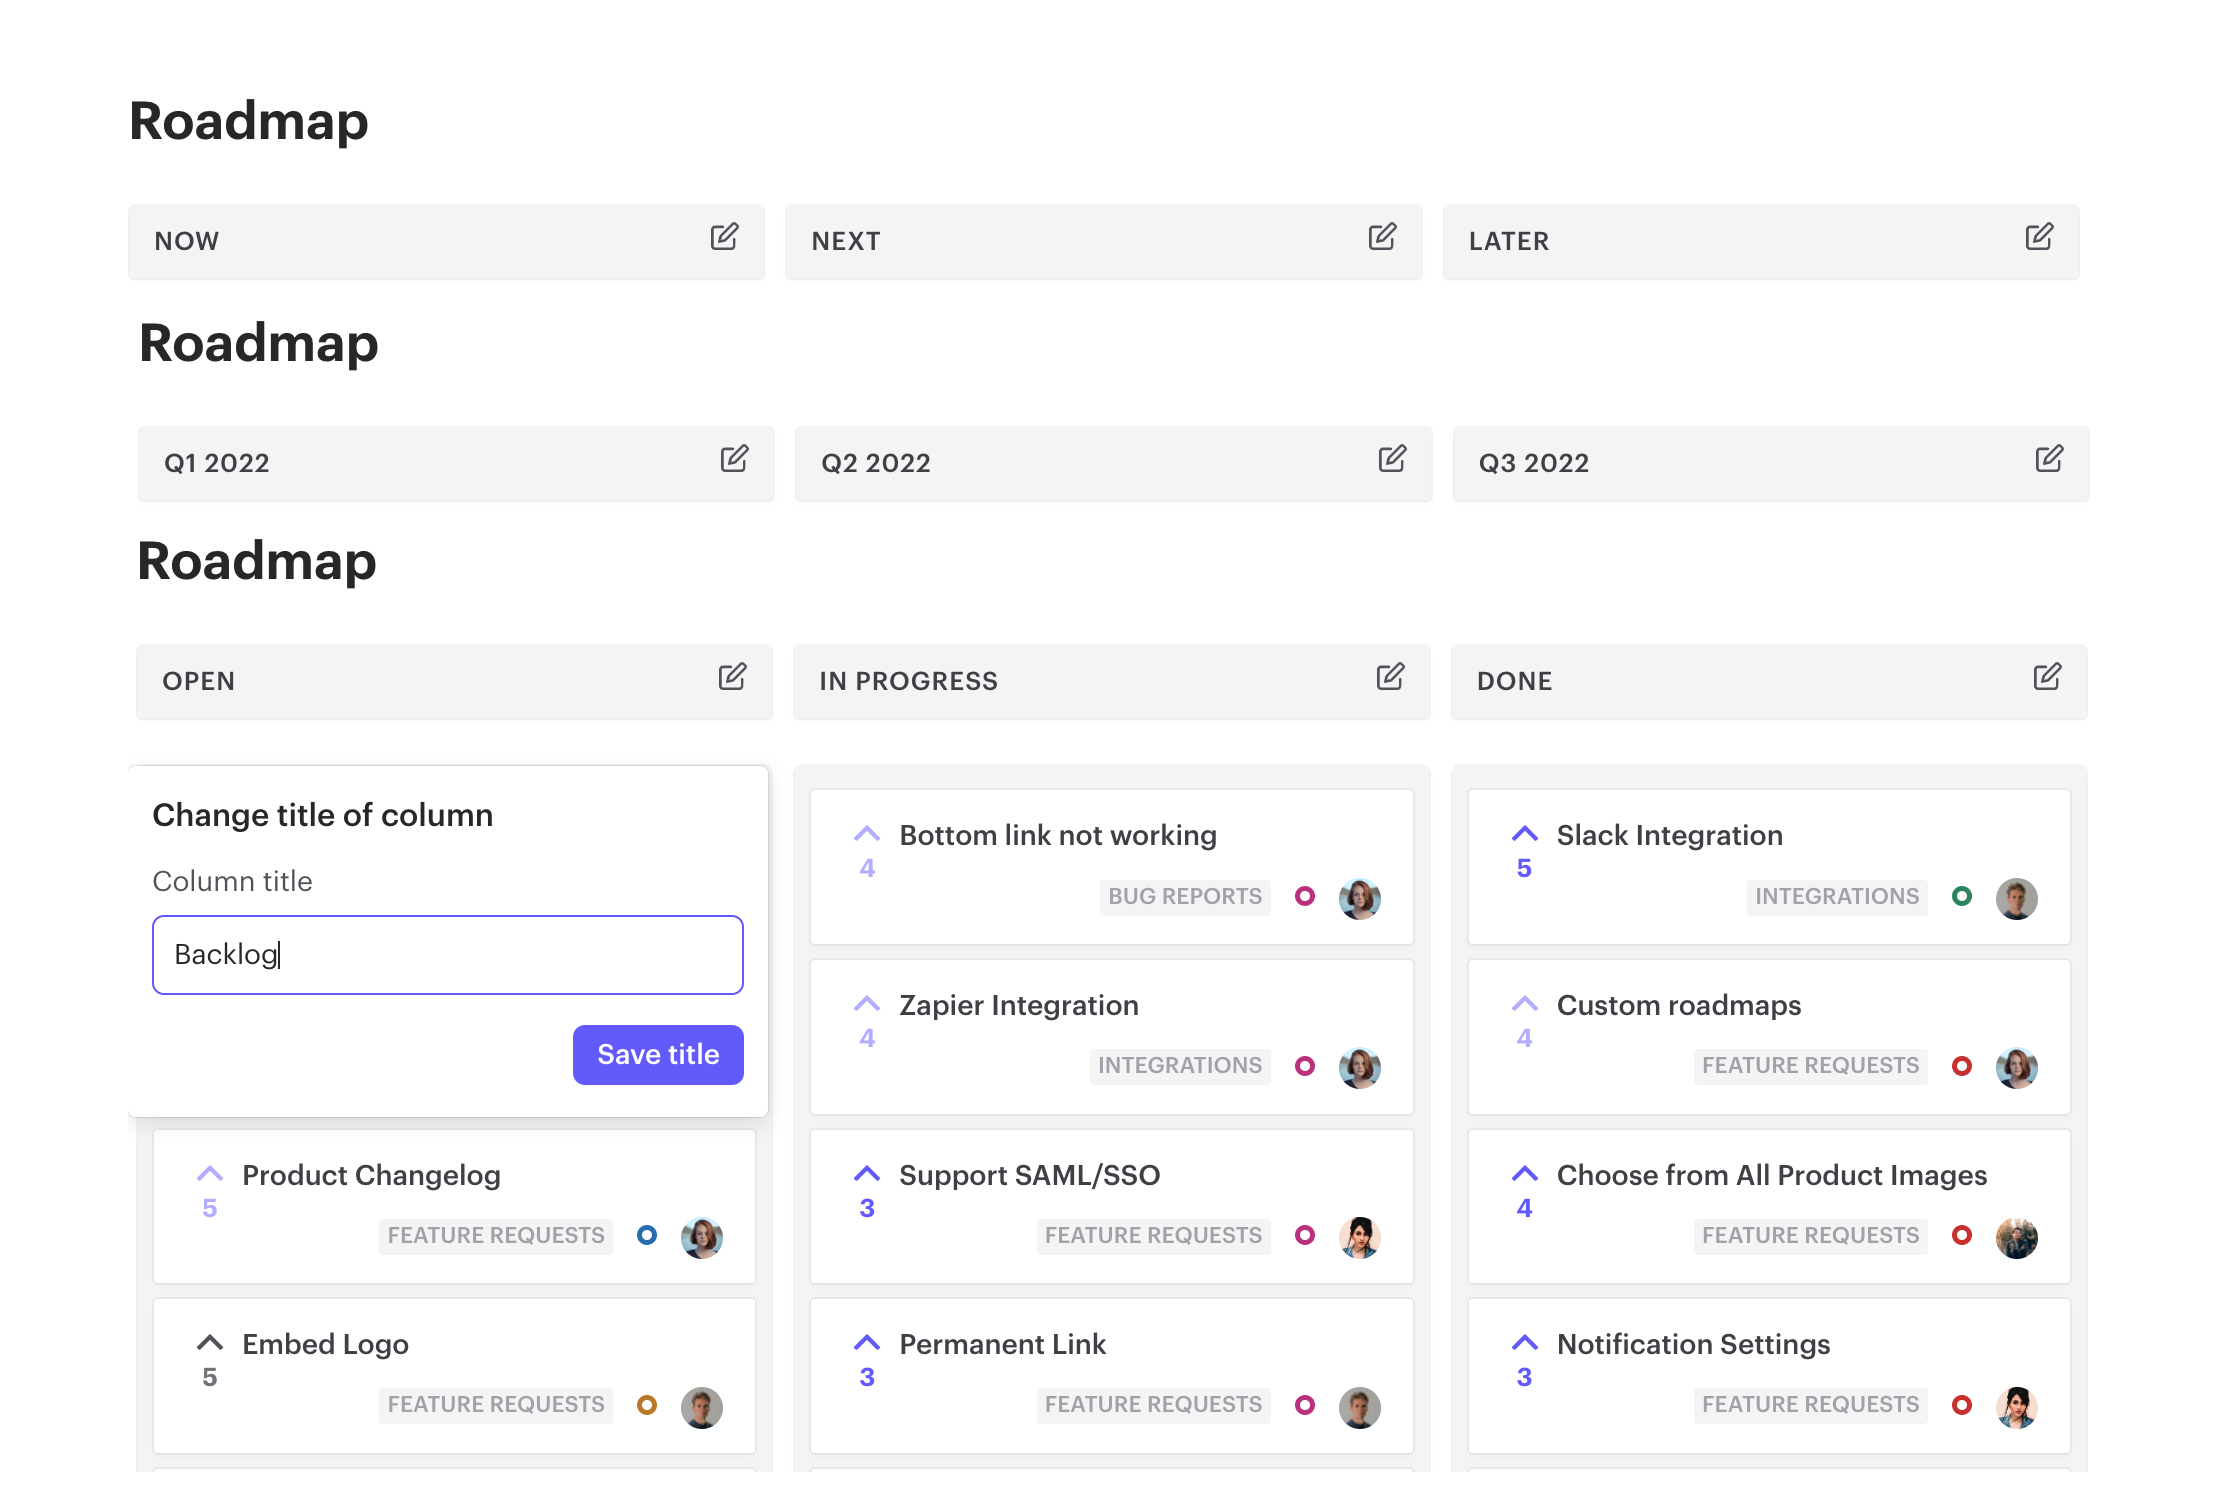Click pink status dot on Support SAML/SSO

1305,1235
